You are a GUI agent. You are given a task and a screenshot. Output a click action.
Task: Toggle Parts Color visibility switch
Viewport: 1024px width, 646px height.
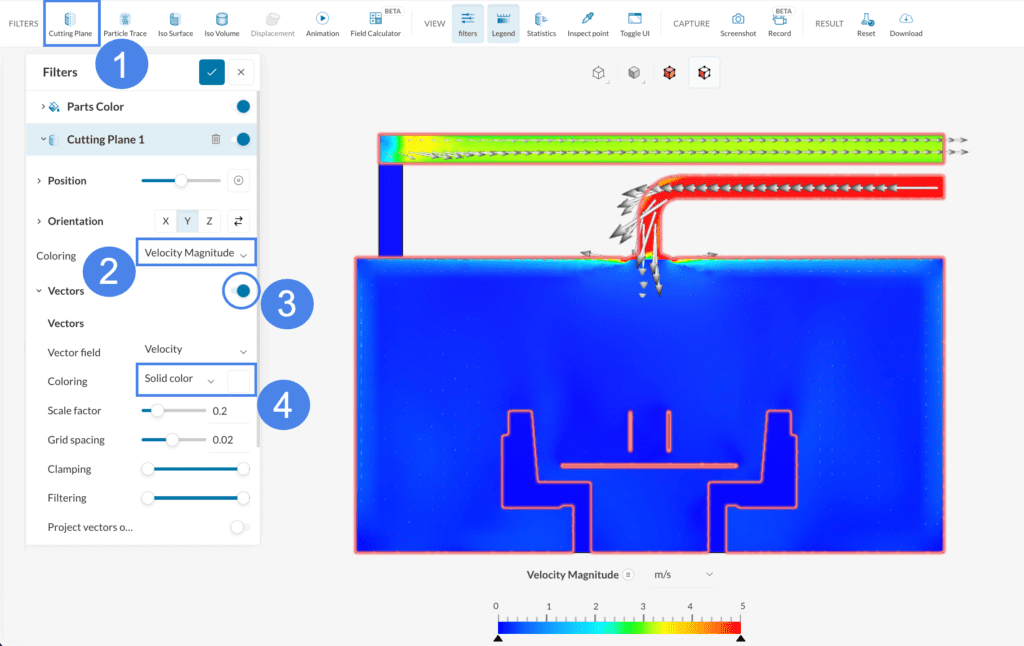coord(241,107)
